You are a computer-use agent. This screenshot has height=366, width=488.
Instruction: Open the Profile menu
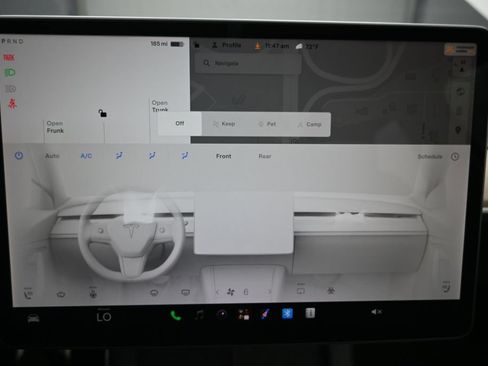tap(227, 45)
